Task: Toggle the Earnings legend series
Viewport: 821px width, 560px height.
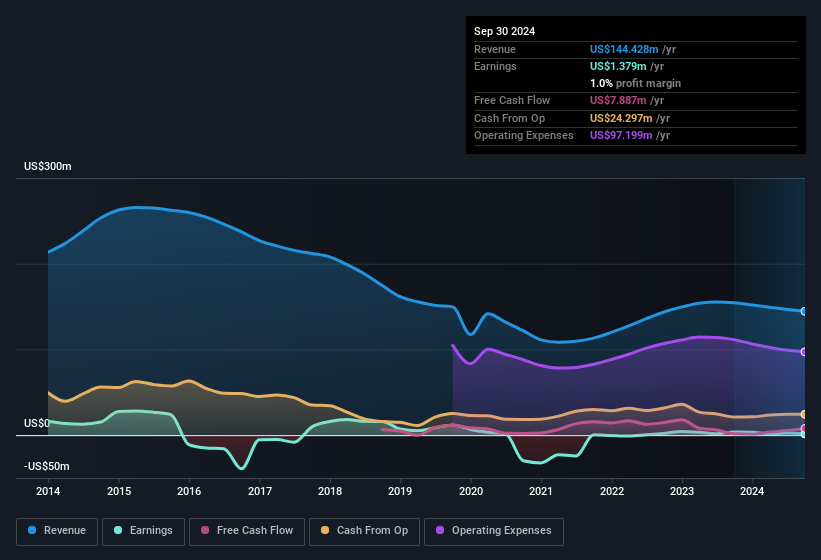Action: (143, 530)
